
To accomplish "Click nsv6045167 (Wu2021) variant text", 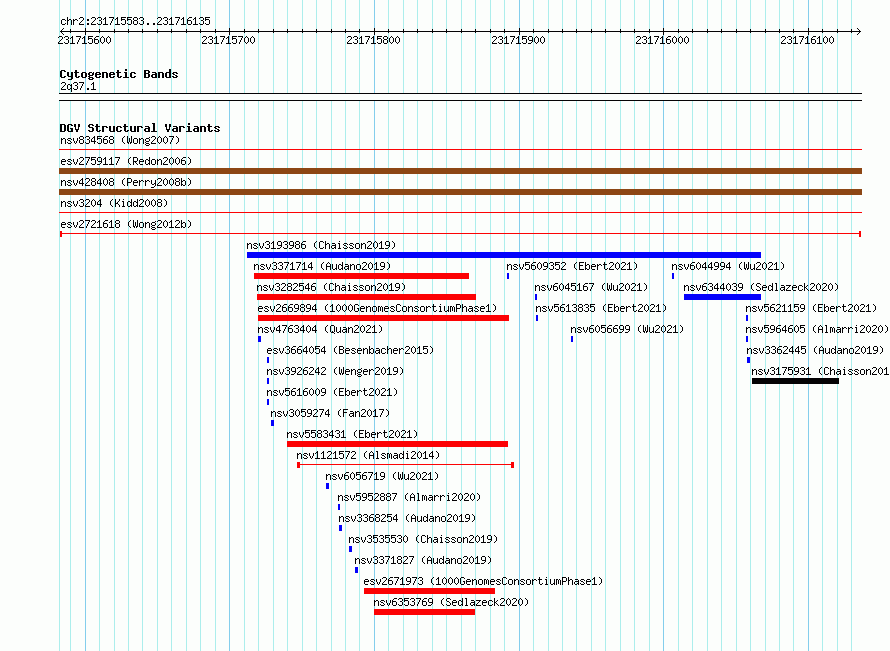I will 591,287.
